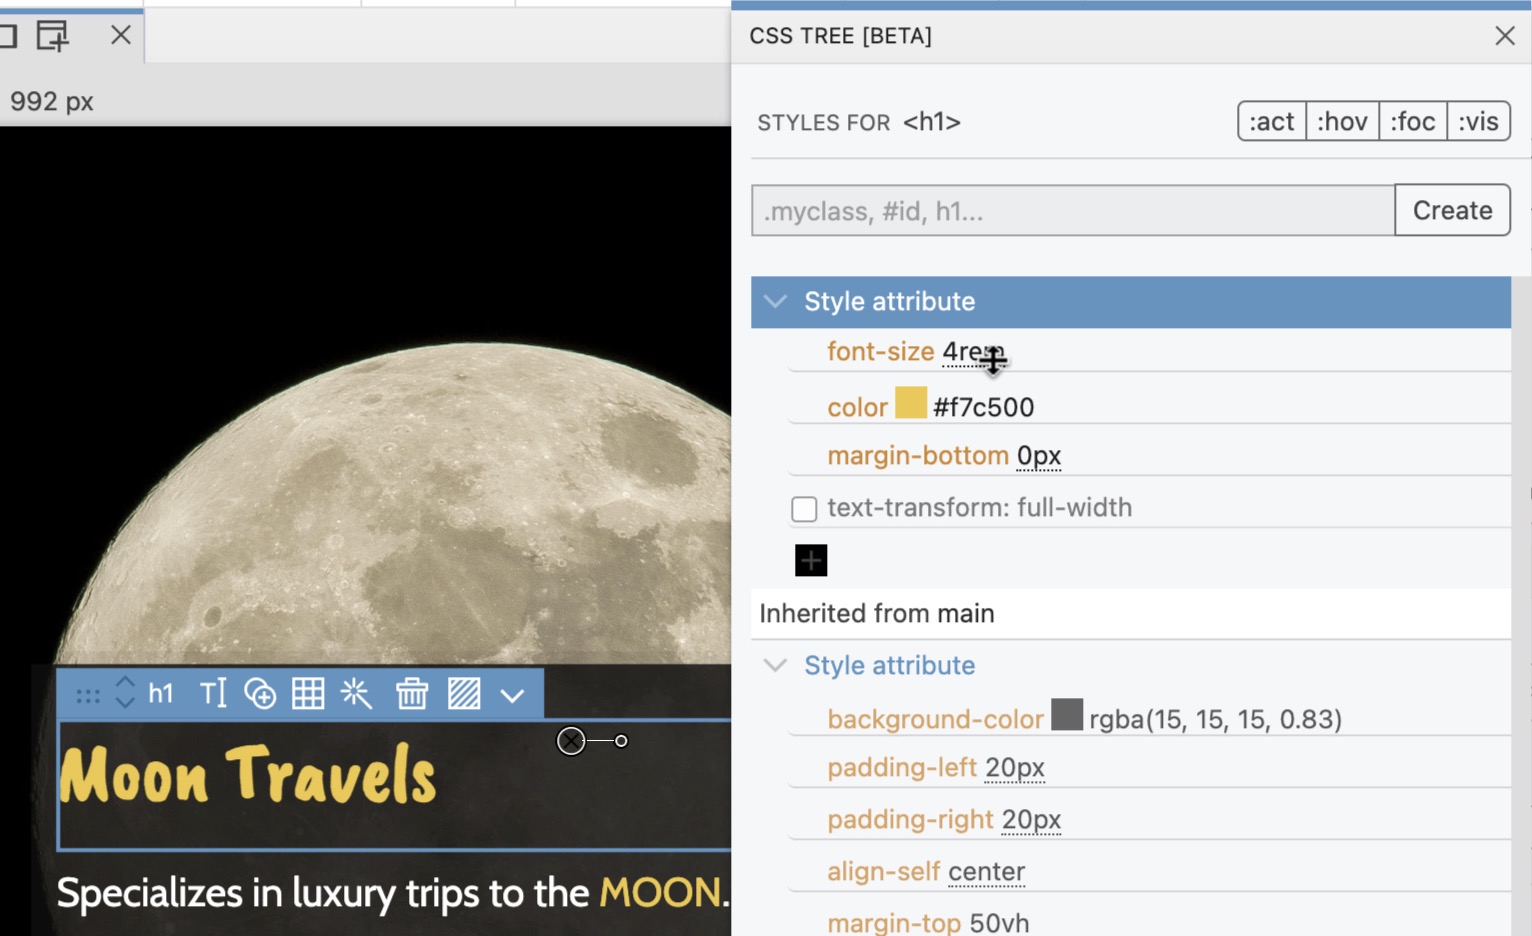
Task: Click the rgba(15, 15, 15, 0.83) value
Action: click(1215, 719)
